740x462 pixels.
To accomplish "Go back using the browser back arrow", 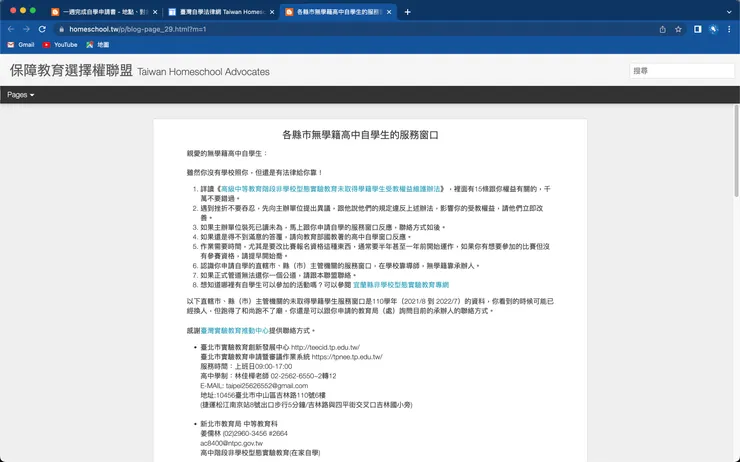I will (11, 29).
